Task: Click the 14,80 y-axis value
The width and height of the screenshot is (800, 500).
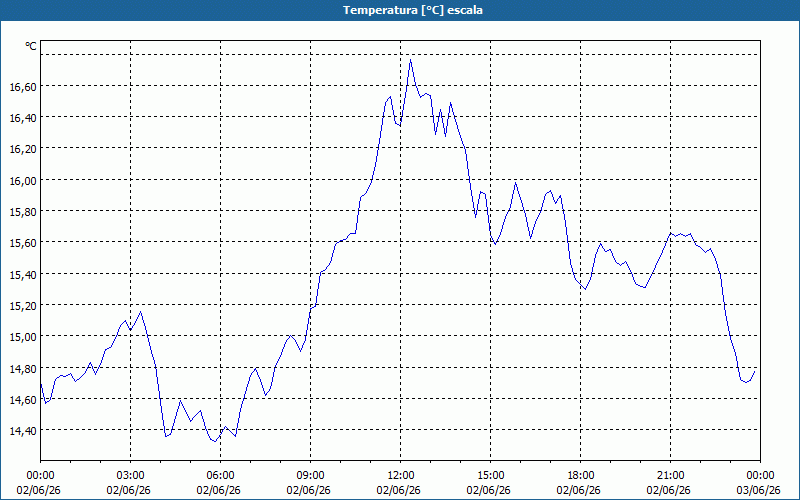Action: coord(23,369)
